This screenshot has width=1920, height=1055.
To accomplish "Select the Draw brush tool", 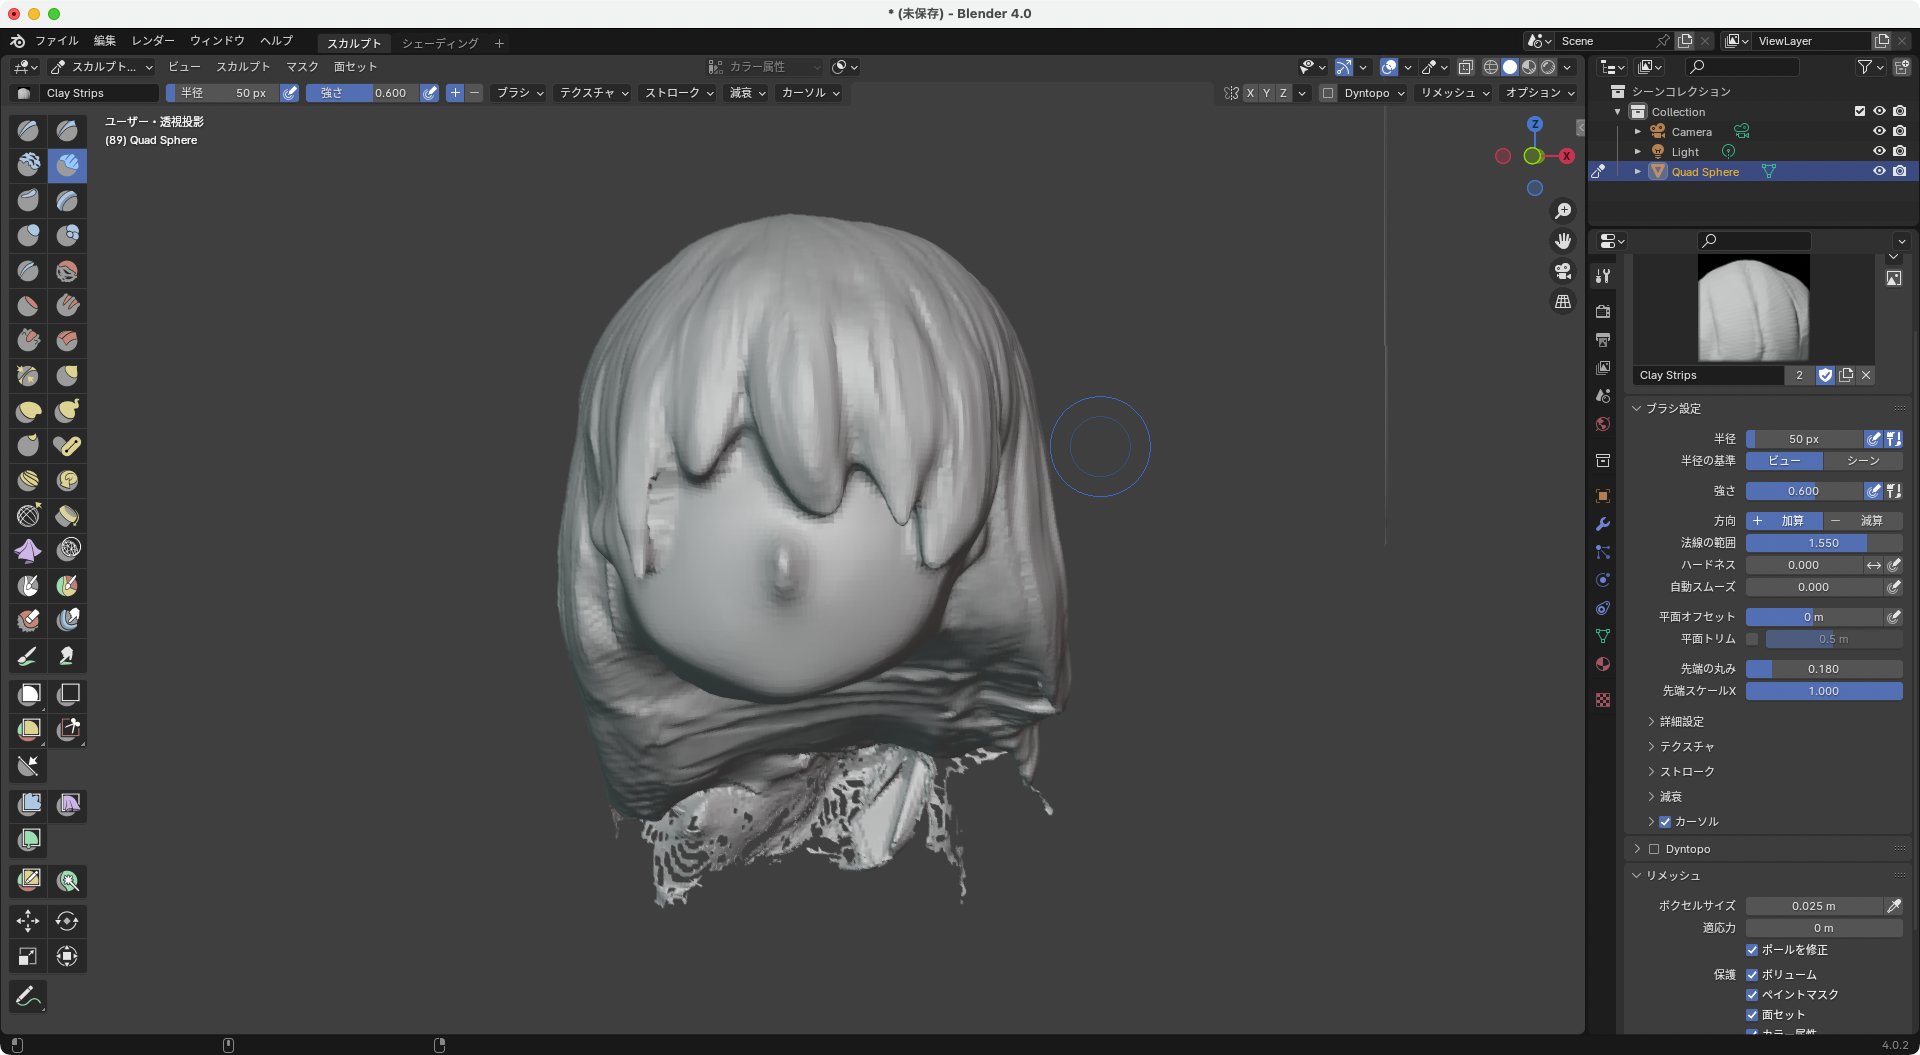I will point(28,130).
